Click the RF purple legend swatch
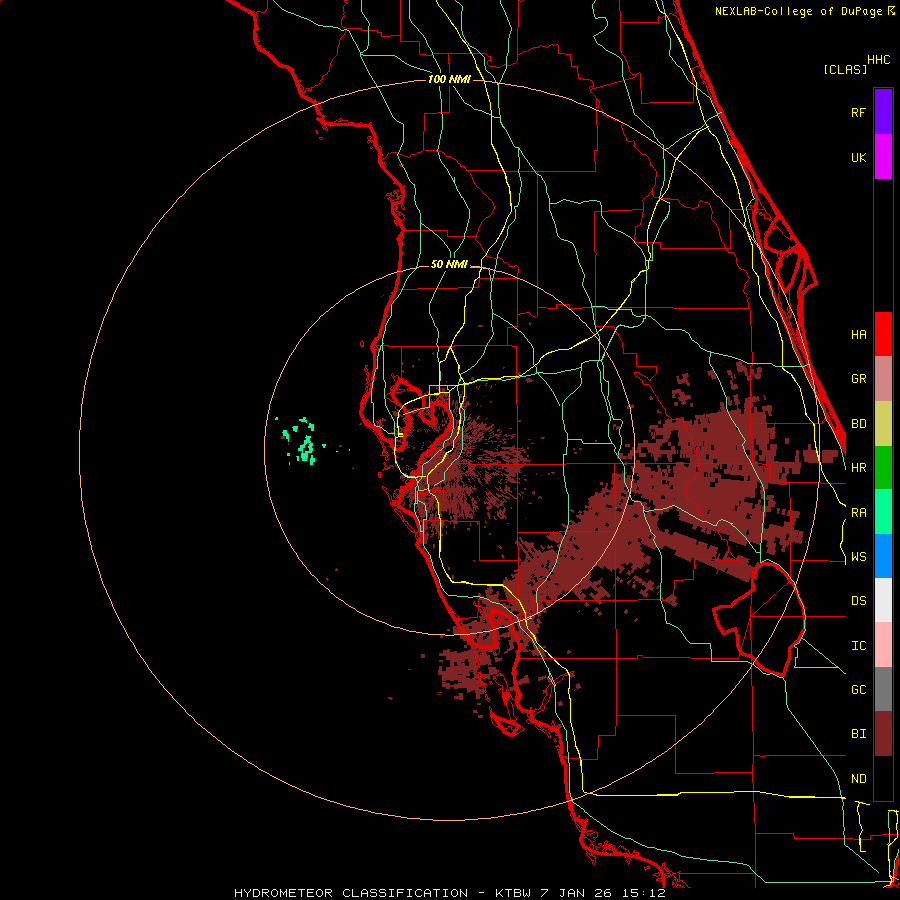Viewport: 900px width, 900px height. (883, 112)
